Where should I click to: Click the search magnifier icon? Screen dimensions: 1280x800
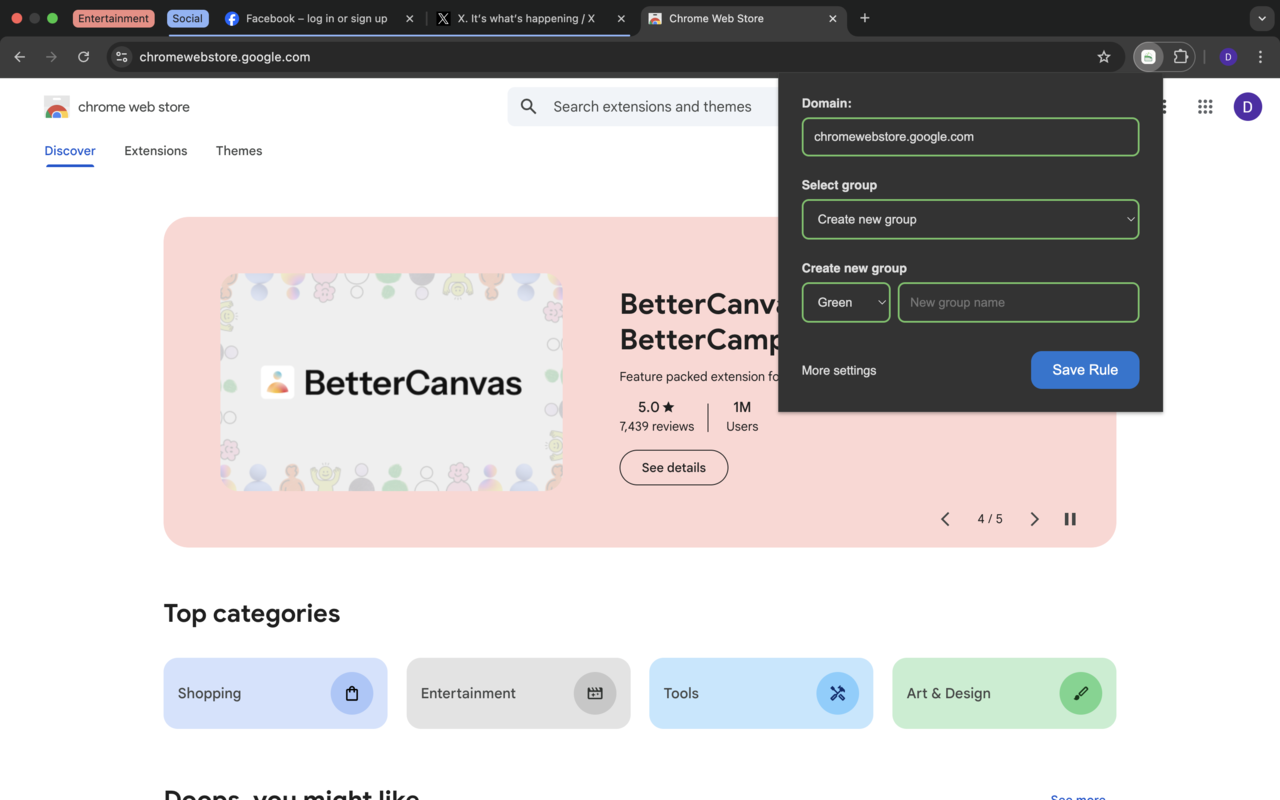(529, 106)
